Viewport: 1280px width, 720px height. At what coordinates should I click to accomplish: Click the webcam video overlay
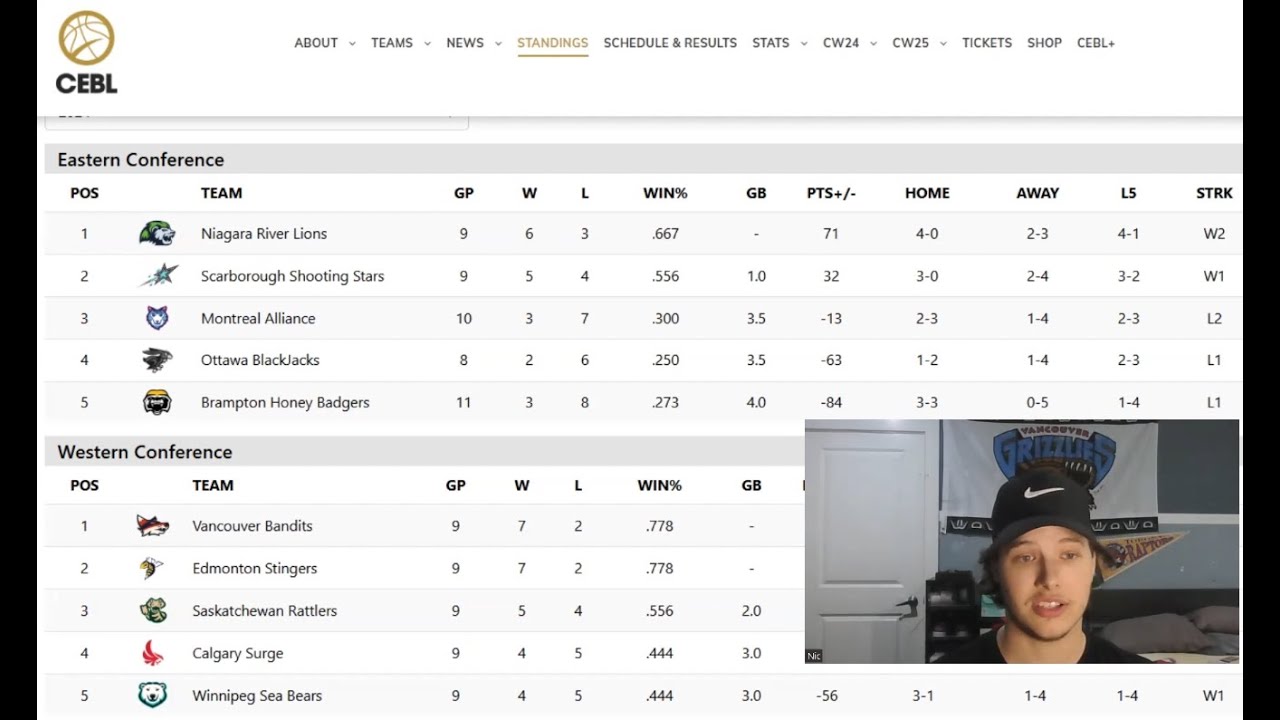[x=1022, y=541]
